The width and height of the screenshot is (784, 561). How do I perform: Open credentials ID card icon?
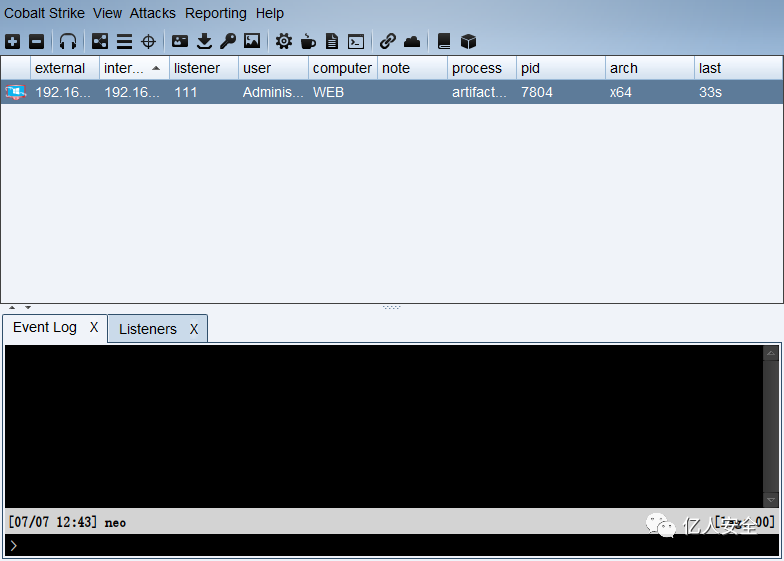180,41
